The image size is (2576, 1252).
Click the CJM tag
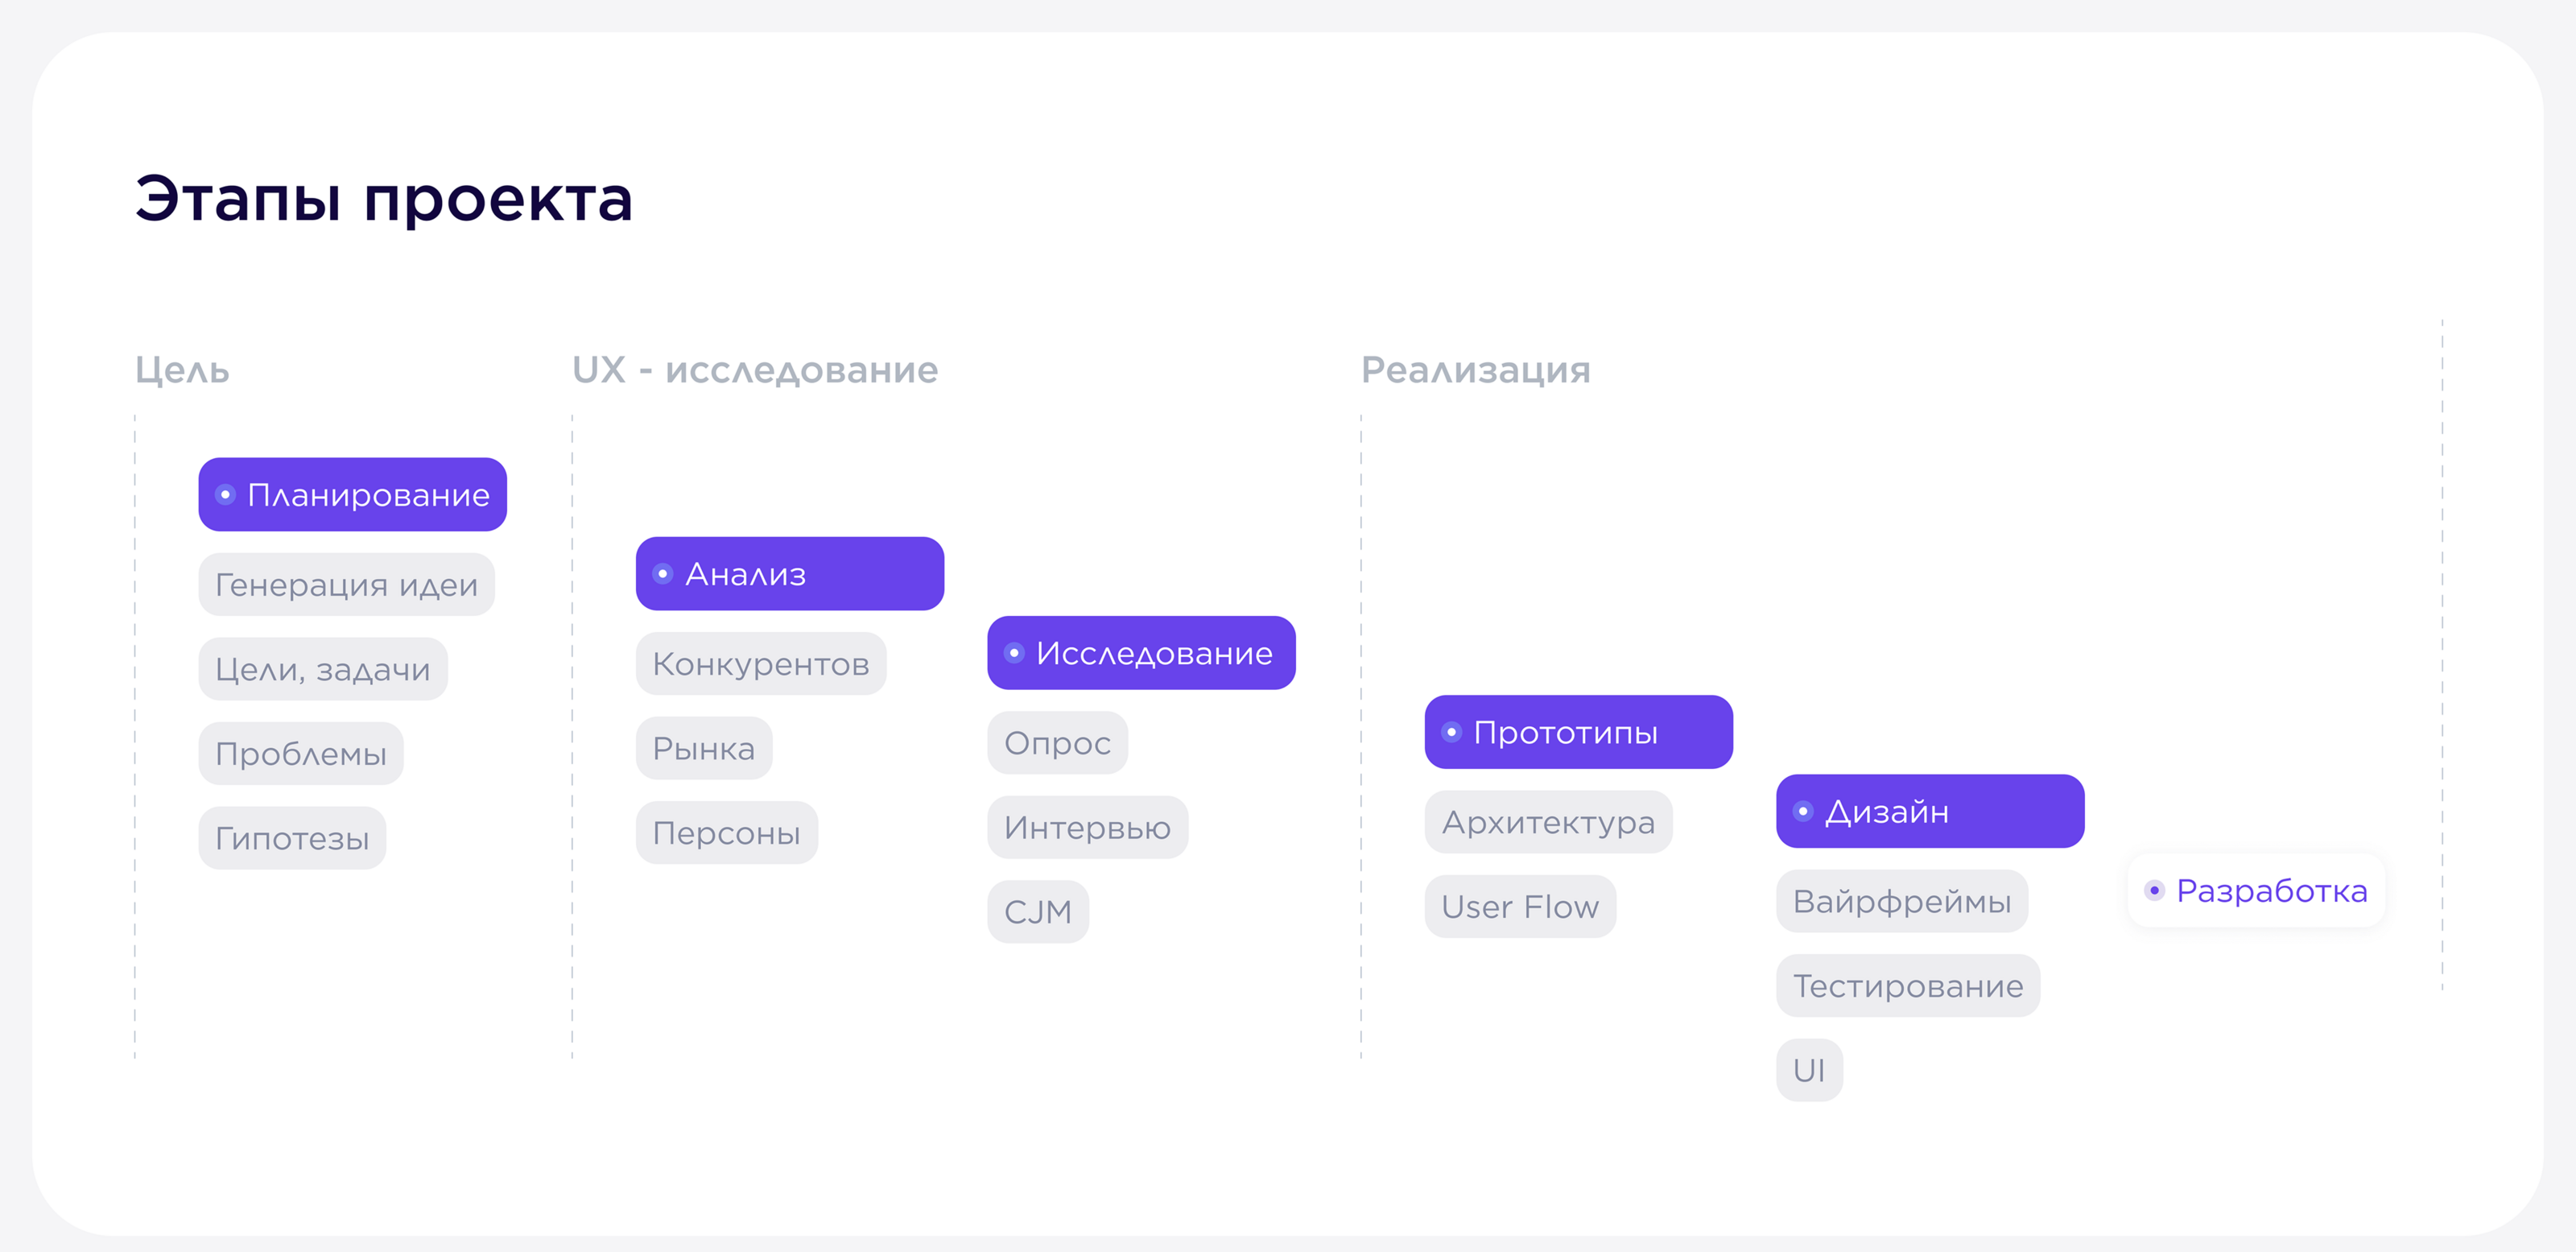pyautogui.click(x=1038, y=912)
